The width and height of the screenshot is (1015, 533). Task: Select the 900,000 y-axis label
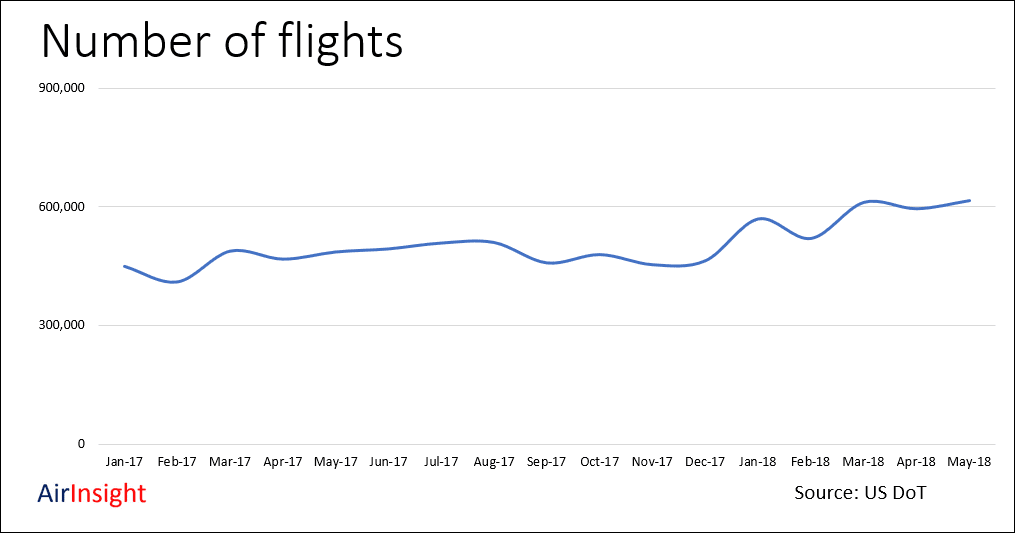(x=63, y=88)
